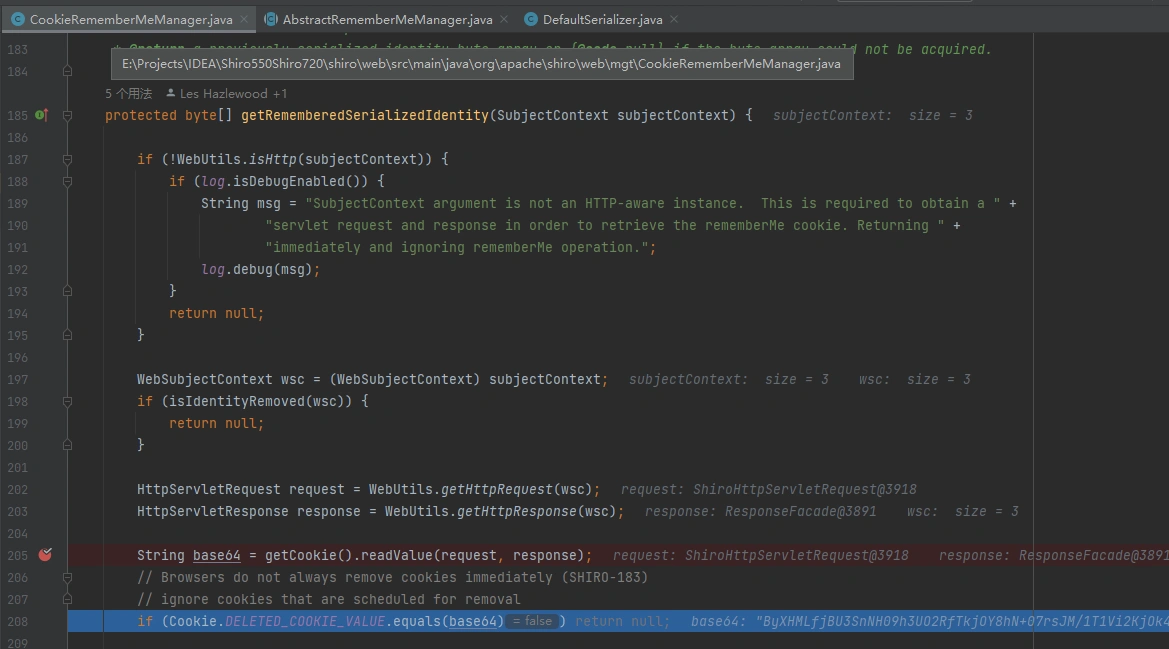The width and height of the screenshot is (1169, 649).
Task: Click the AbstractRememberMeManager.java abstract class icon
Action: point(271,19)
